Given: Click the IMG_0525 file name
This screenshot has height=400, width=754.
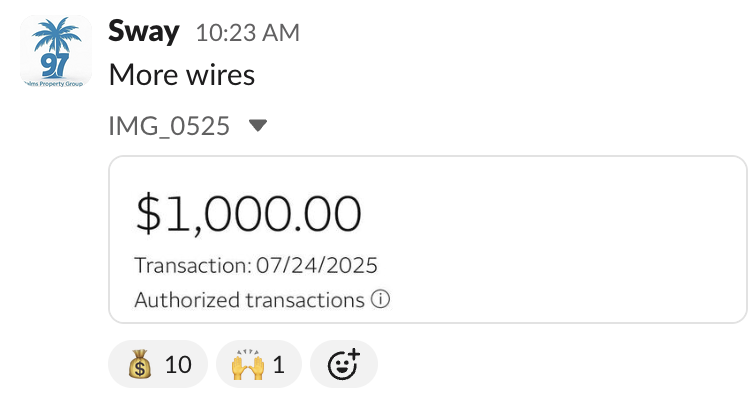Looking at the screenshot, I should (169, 126).
